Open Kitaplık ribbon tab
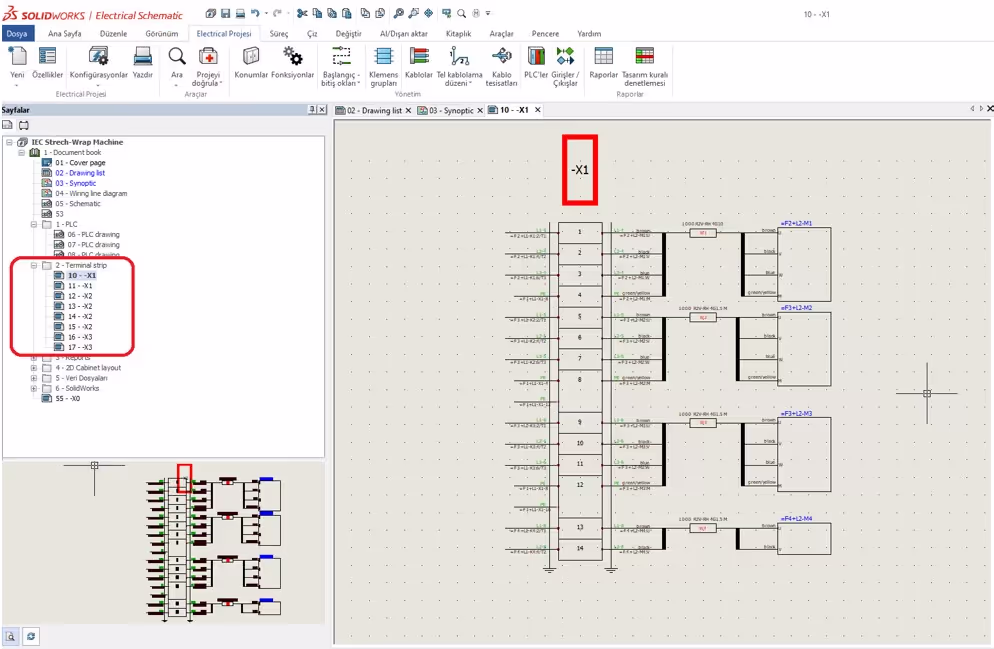 tap(458, 34)
